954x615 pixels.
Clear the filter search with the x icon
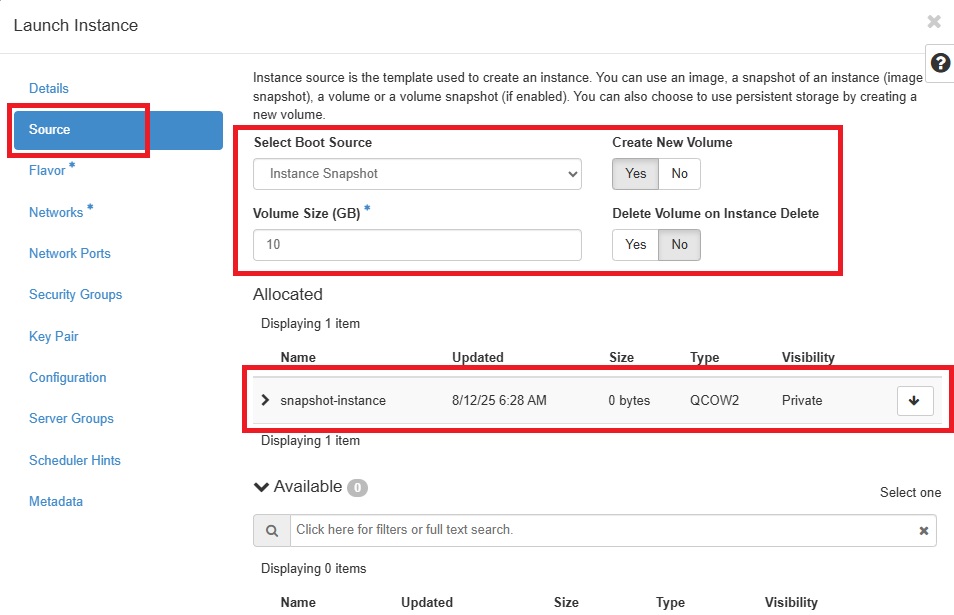[923, 530]
